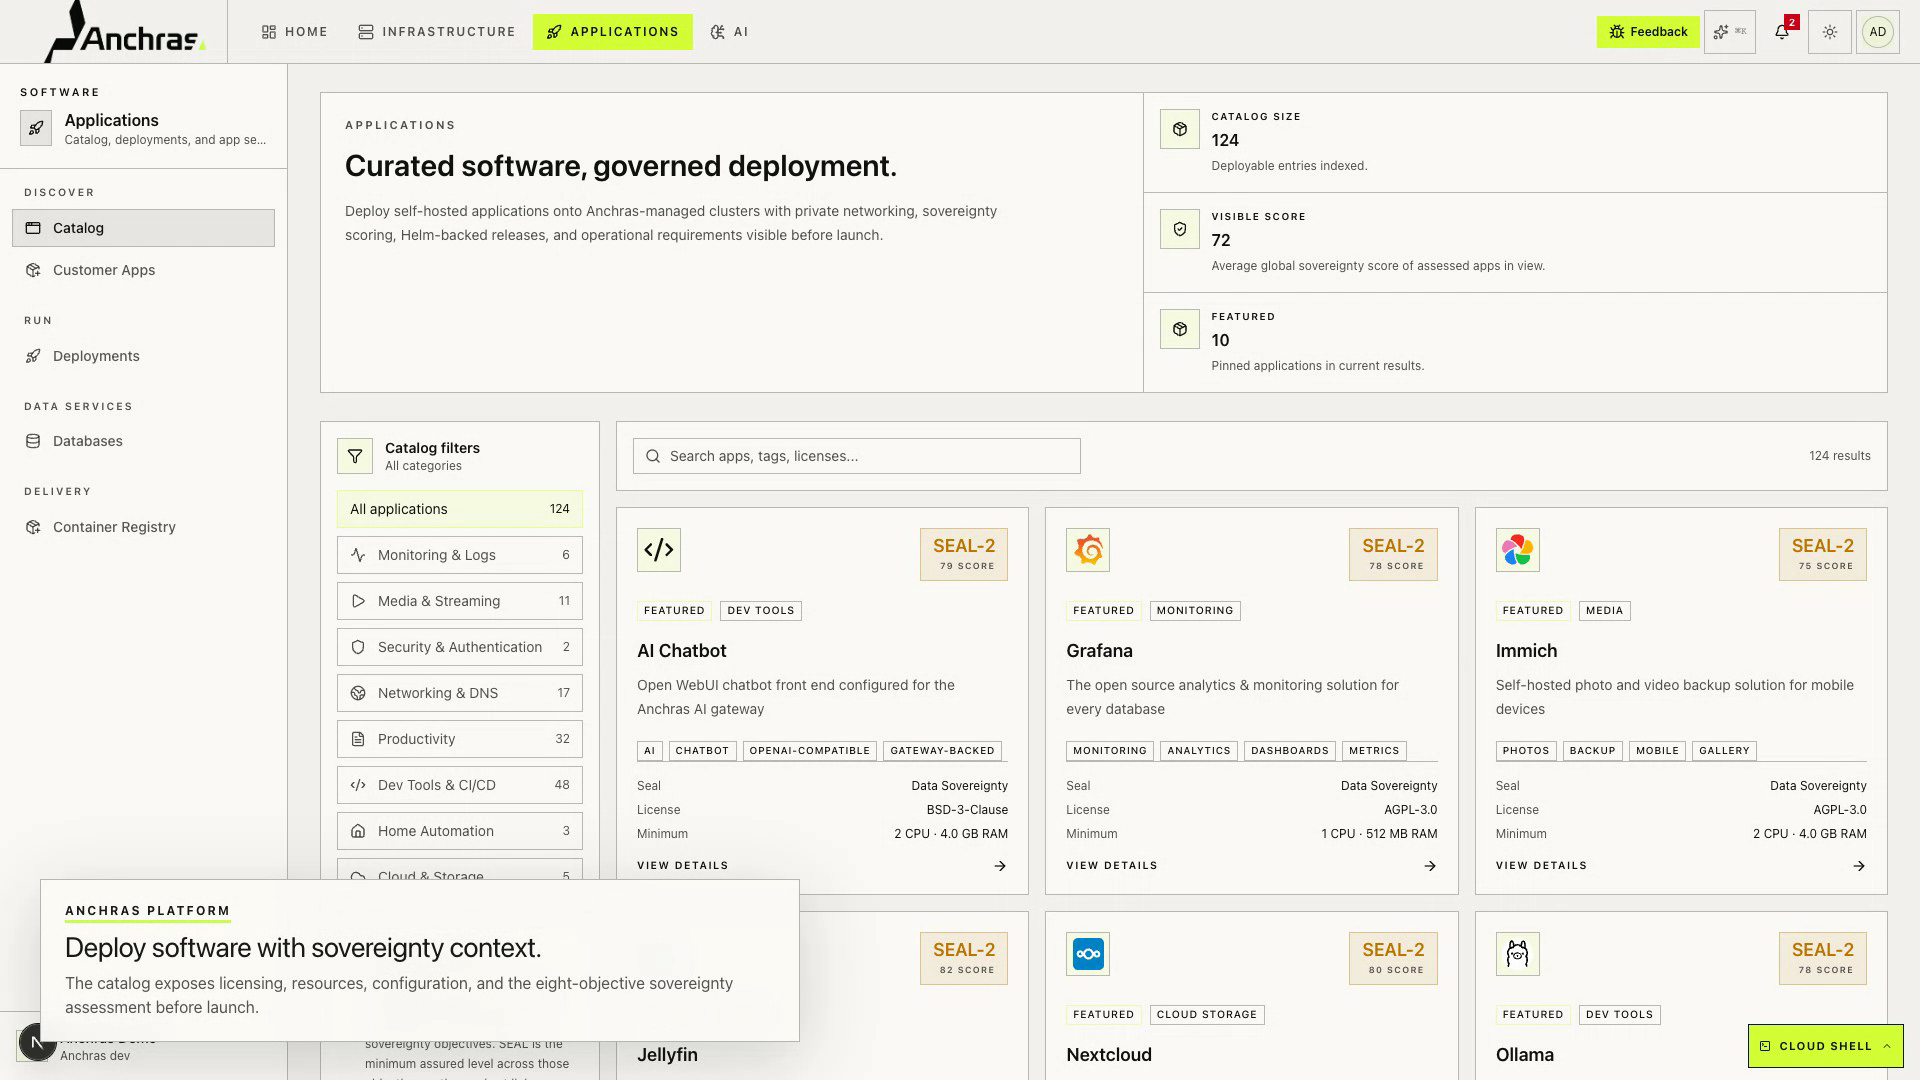Focus the Search apps, tags, licenses field
The image size is (1920, 1080).
click(857, 456)
